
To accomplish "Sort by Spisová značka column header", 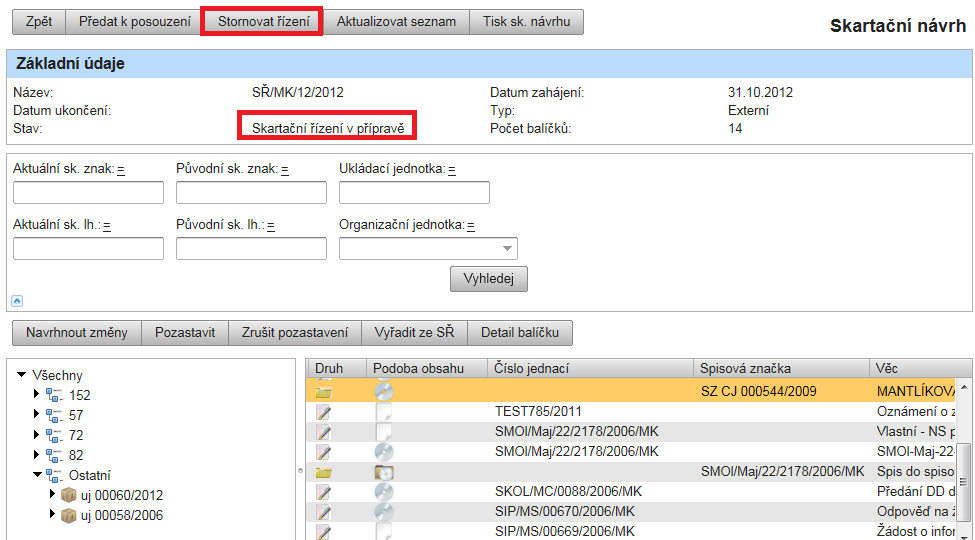I will pos(782,368).
